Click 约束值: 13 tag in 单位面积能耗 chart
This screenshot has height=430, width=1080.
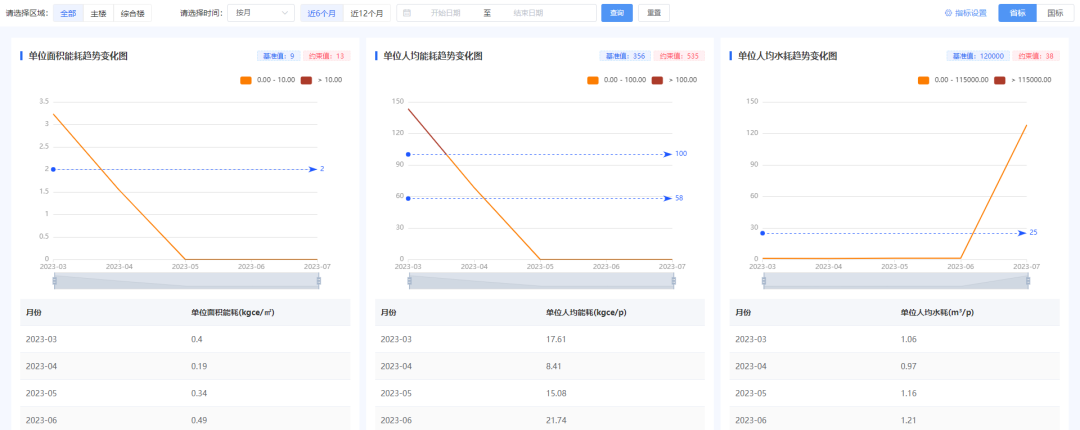click(327, 57)
